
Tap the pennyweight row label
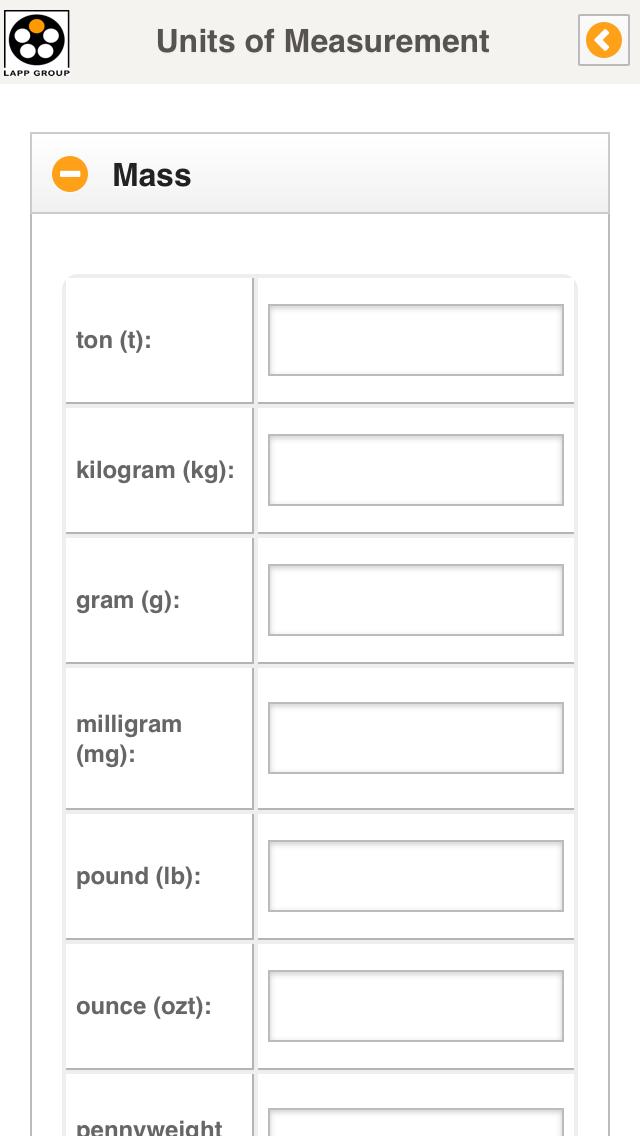click(149, 1126)
